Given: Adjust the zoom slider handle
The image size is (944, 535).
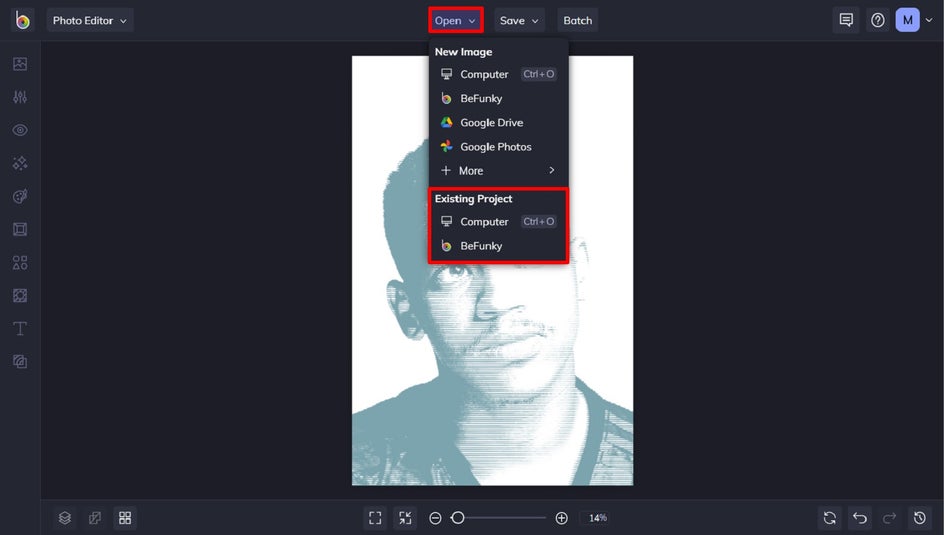Looking at the screenshot, I should tap(458, 518).
